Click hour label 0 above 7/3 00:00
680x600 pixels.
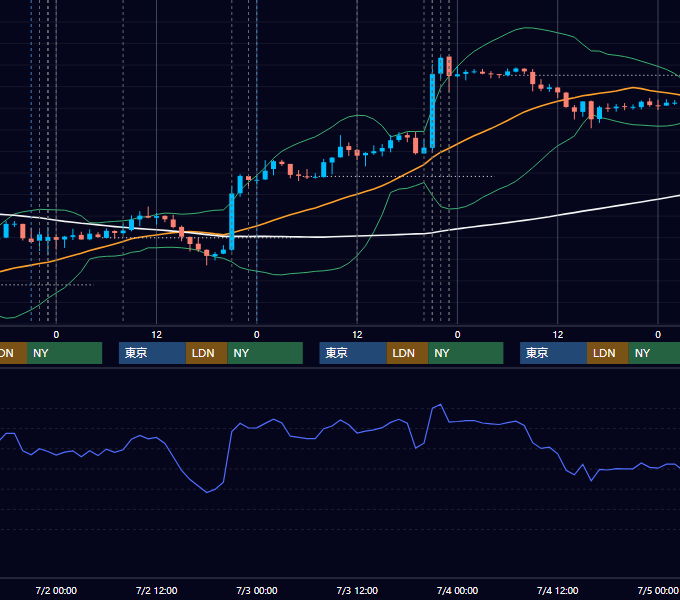click(257, 335)
